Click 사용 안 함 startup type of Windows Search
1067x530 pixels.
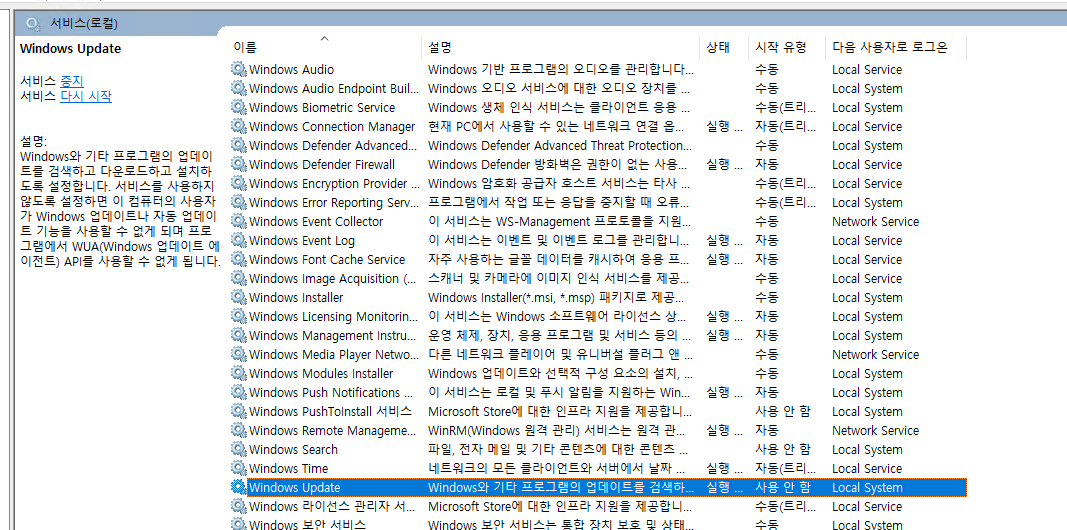783,450
